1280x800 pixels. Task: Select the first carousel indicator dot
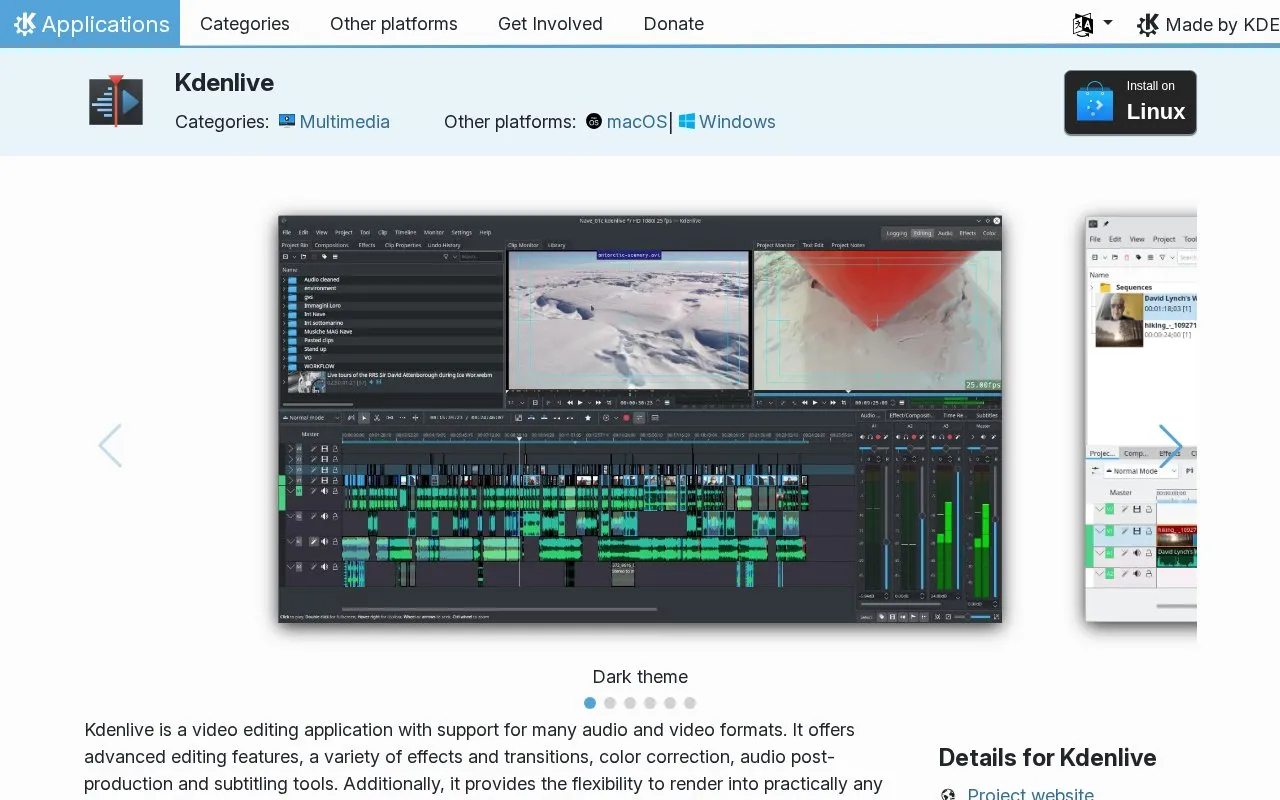click(x=590, y=703)
